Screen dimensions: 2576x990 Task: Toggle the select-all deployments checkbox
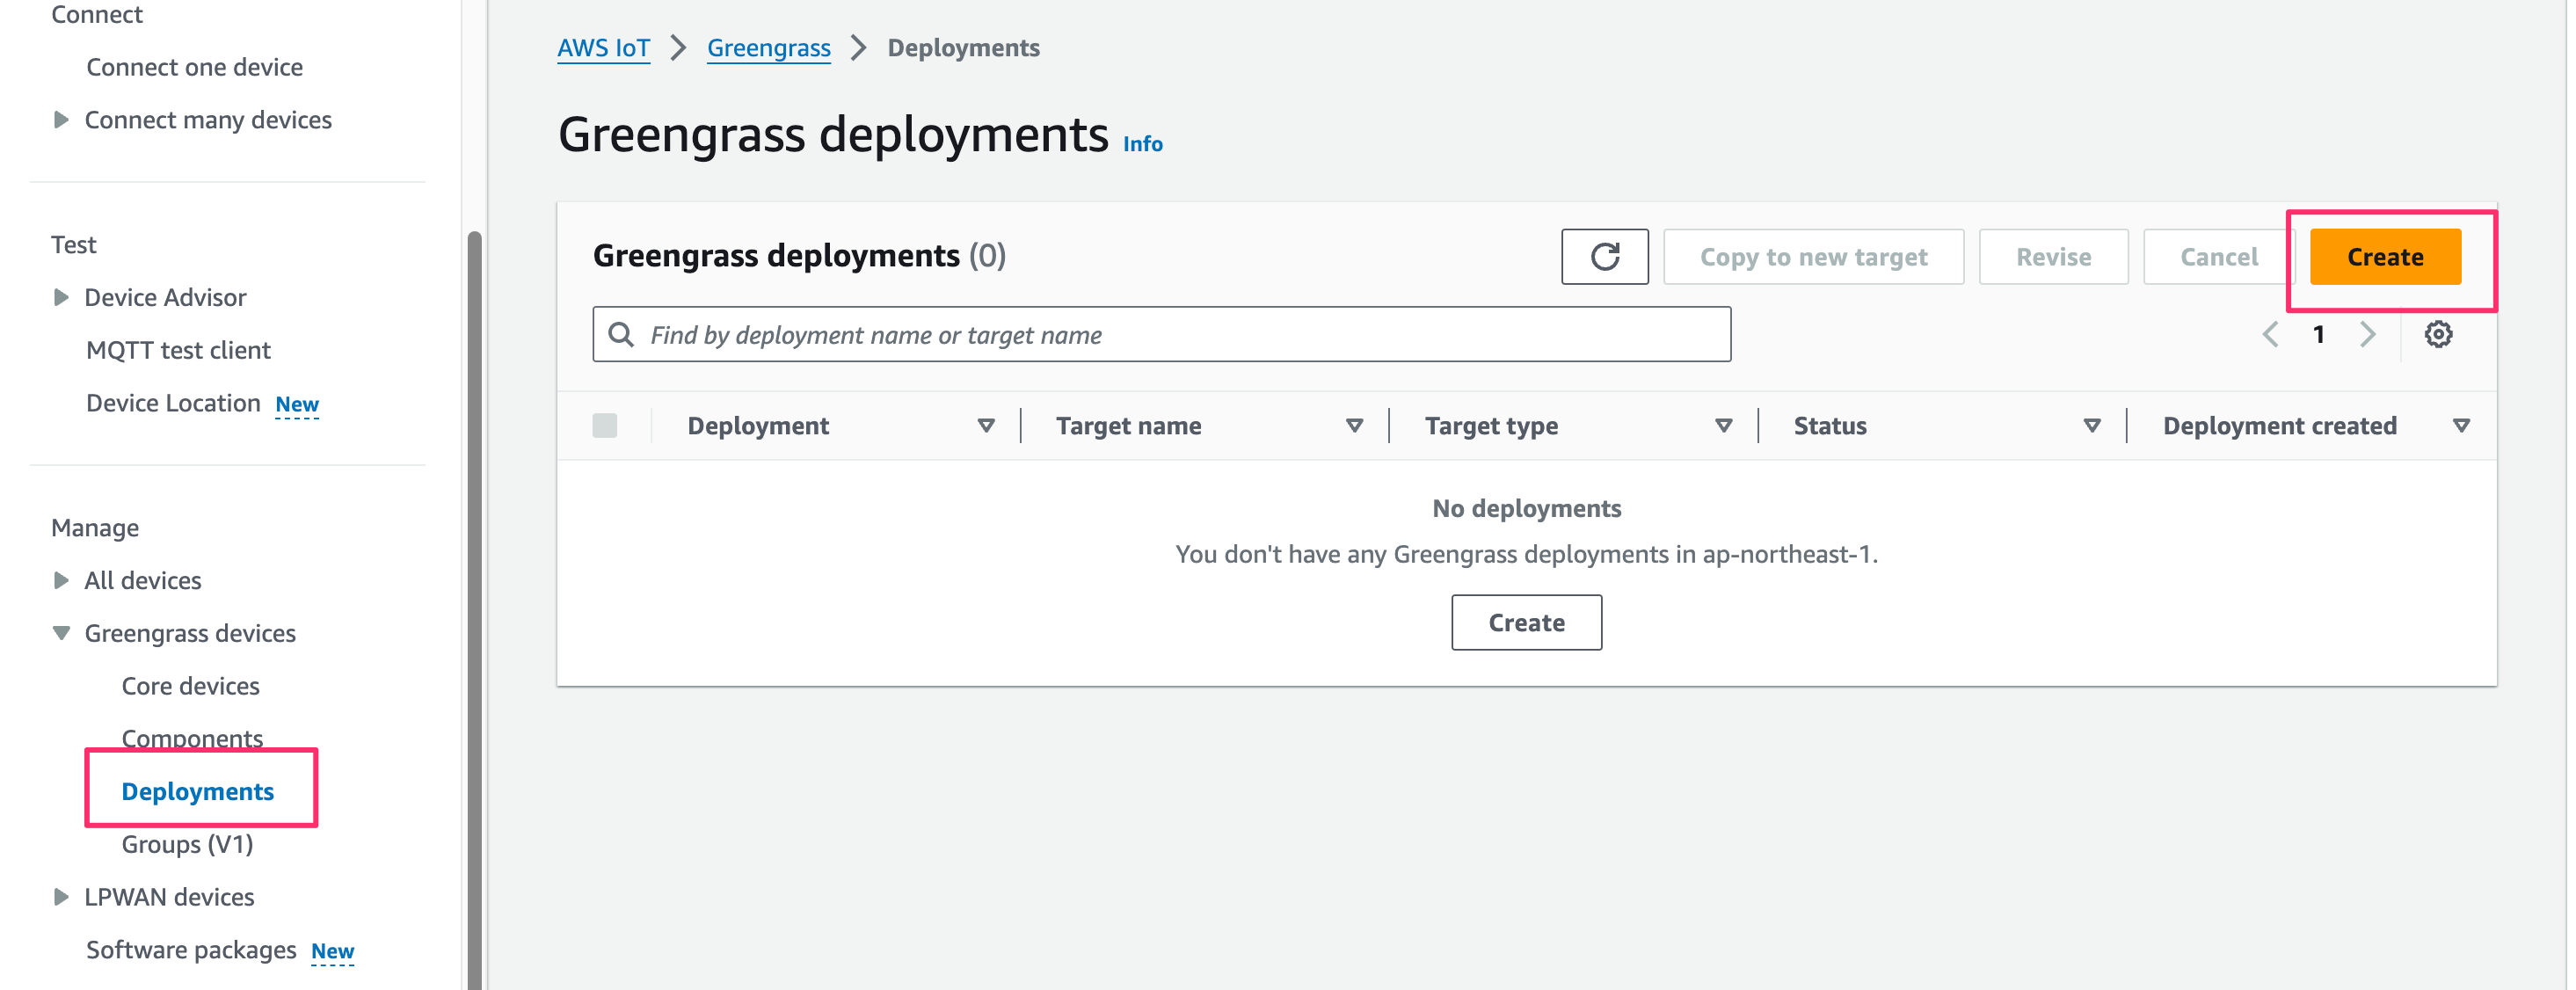tap(605, 425)
